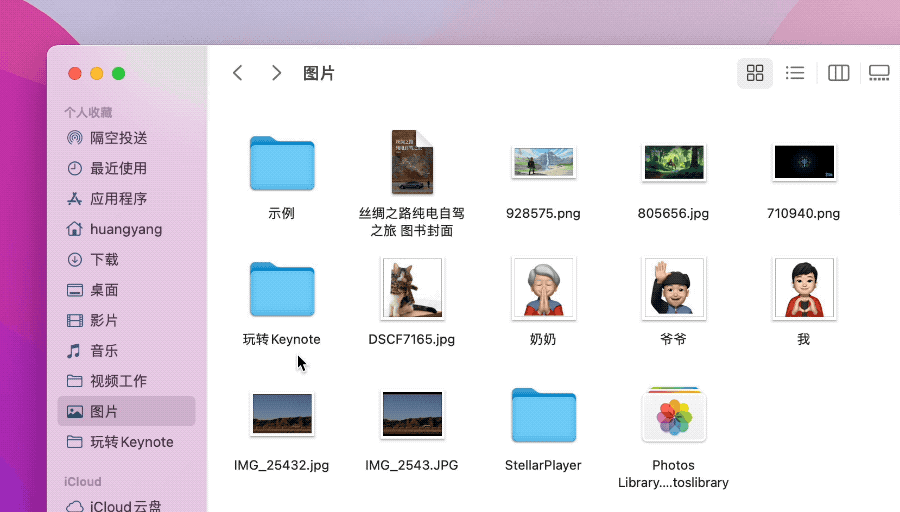Select the 爷爷 memoji image
This screenshot has height=512, width=900.
[x=674, y=288]
